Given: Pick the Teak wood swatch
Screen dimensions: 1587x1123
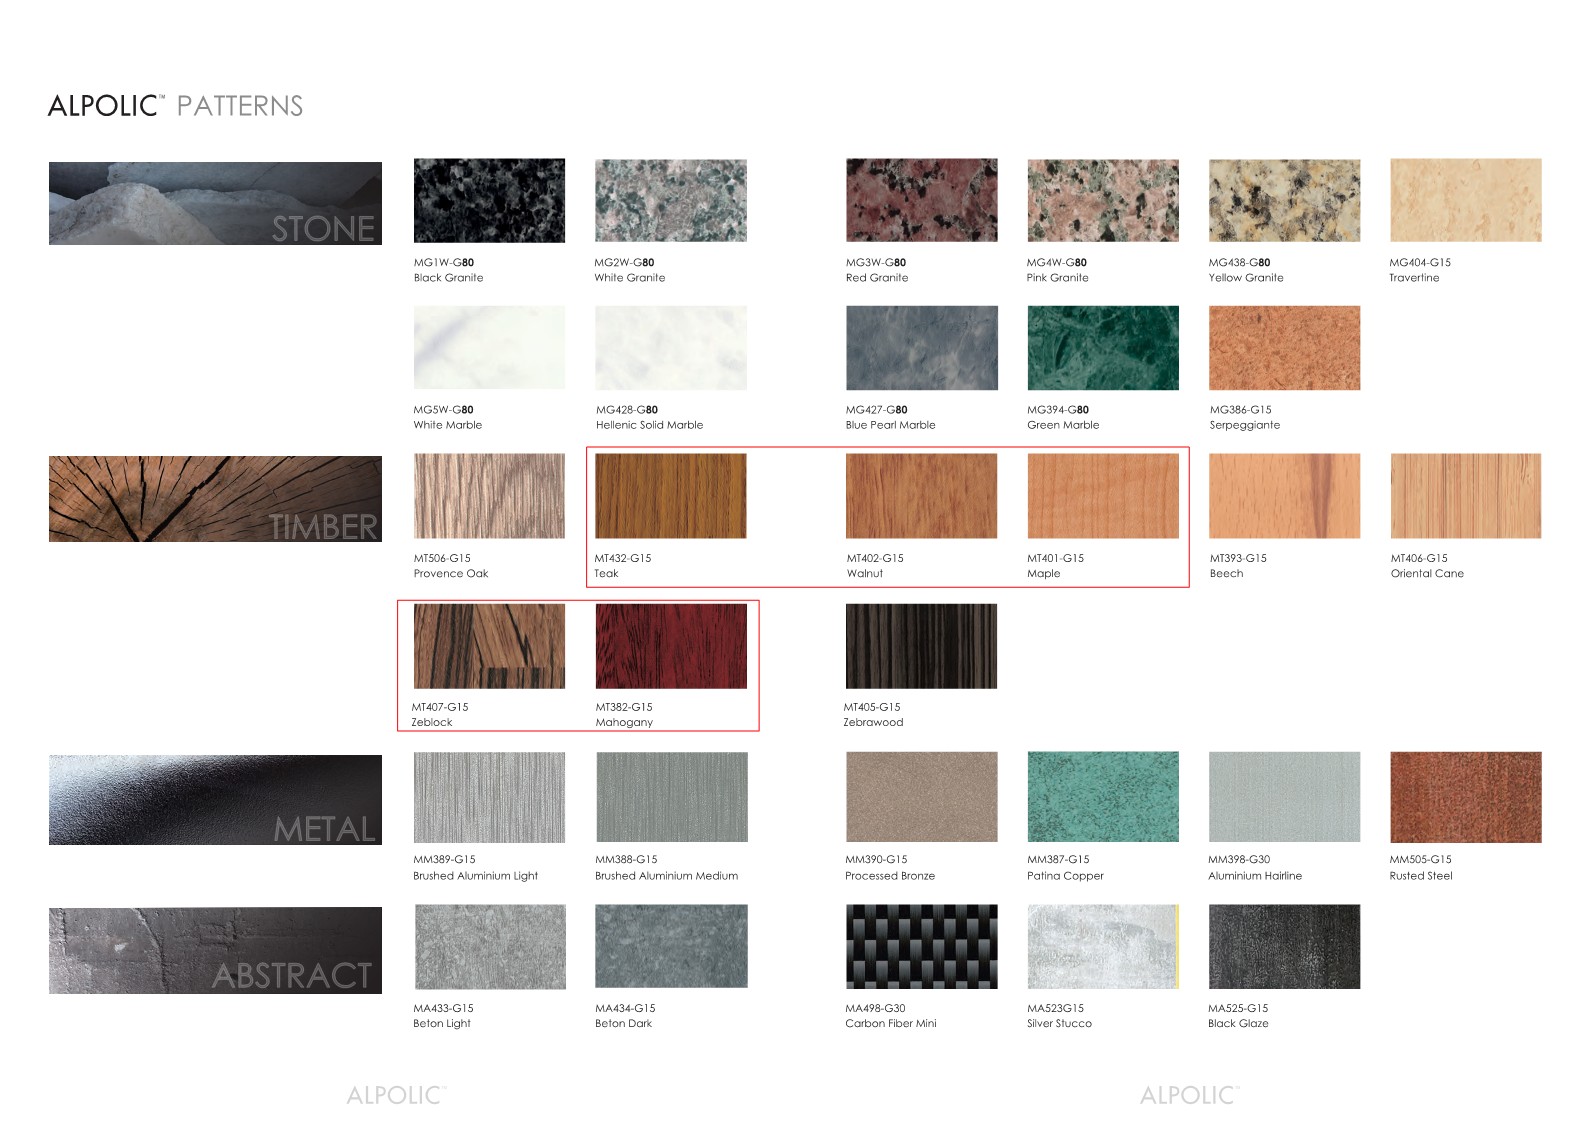Looking at the screenshot, I should pos(670,496).
